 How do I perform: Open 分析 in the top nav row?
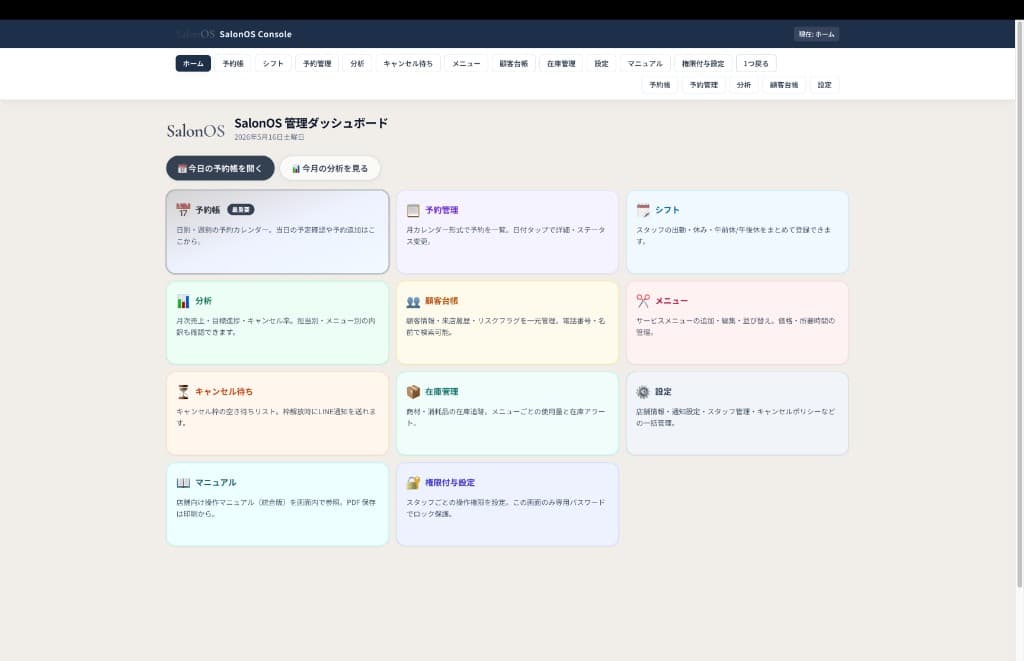point(357,63)
